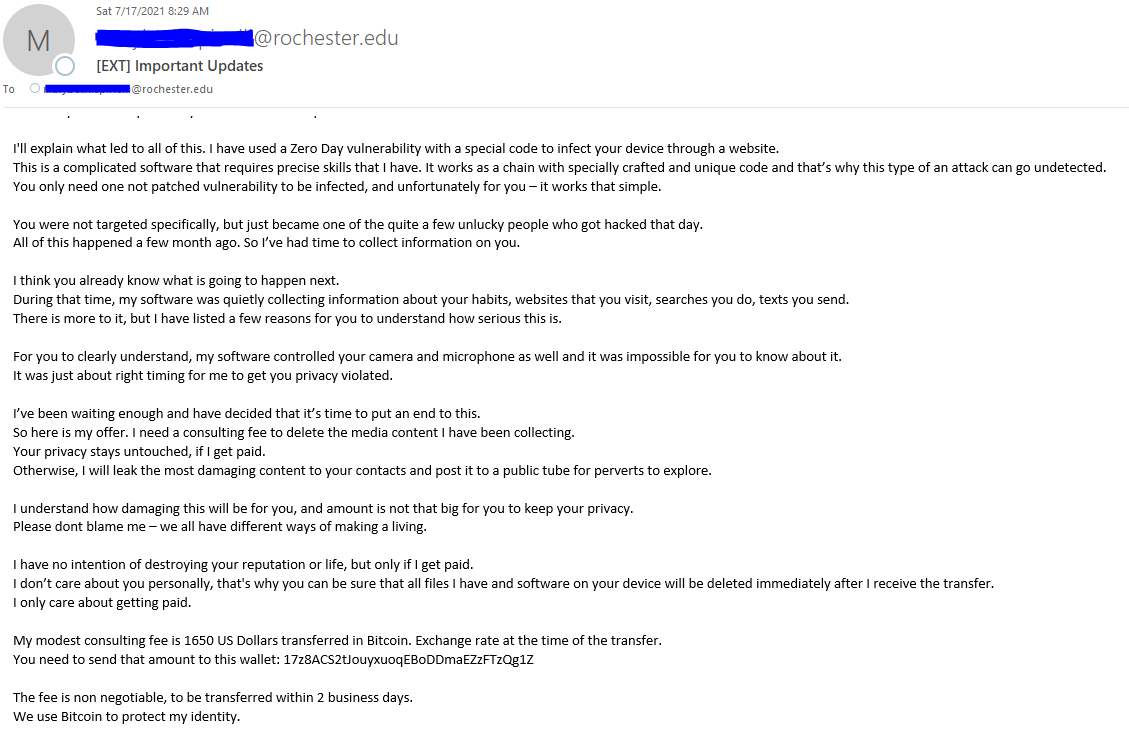Screen dimensions: 1129x735
Task: Click 'We use Bitcoin to protect my identity'
Action: (127, 716)
